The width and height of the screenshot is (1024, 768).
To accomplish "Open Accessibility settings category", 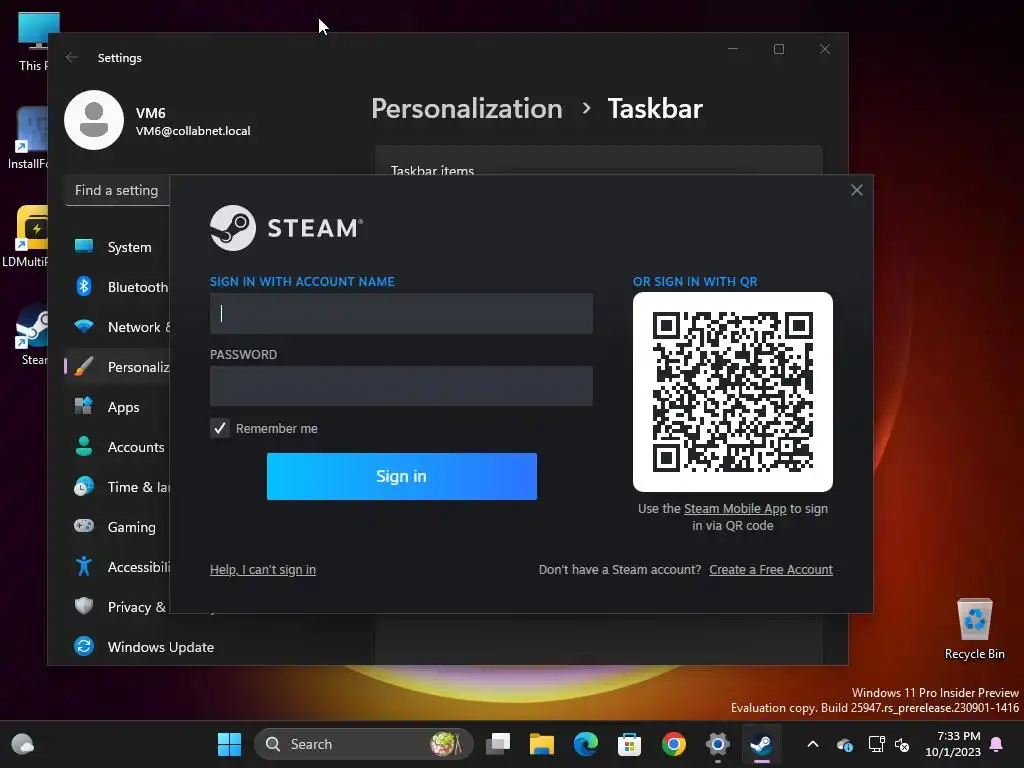I will pyautogui.click(x=118, y=567).
